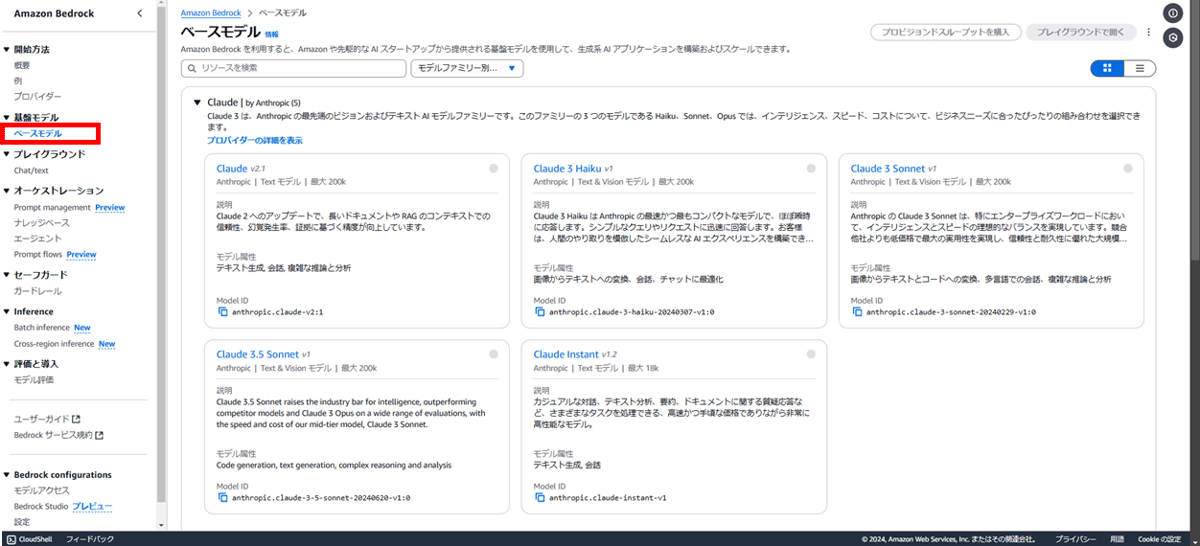Open Cookie の設定 in the footer
Screen dimensions: 1200x546
[x=1160, y=538]
